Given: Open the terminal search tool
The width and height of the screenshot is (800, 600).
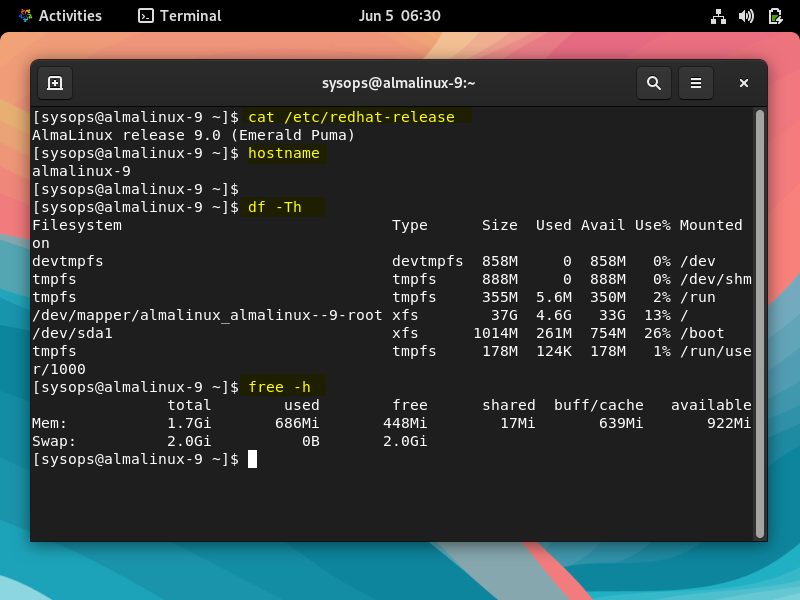Looking at the screenshot, I should (x=654, y=83).
